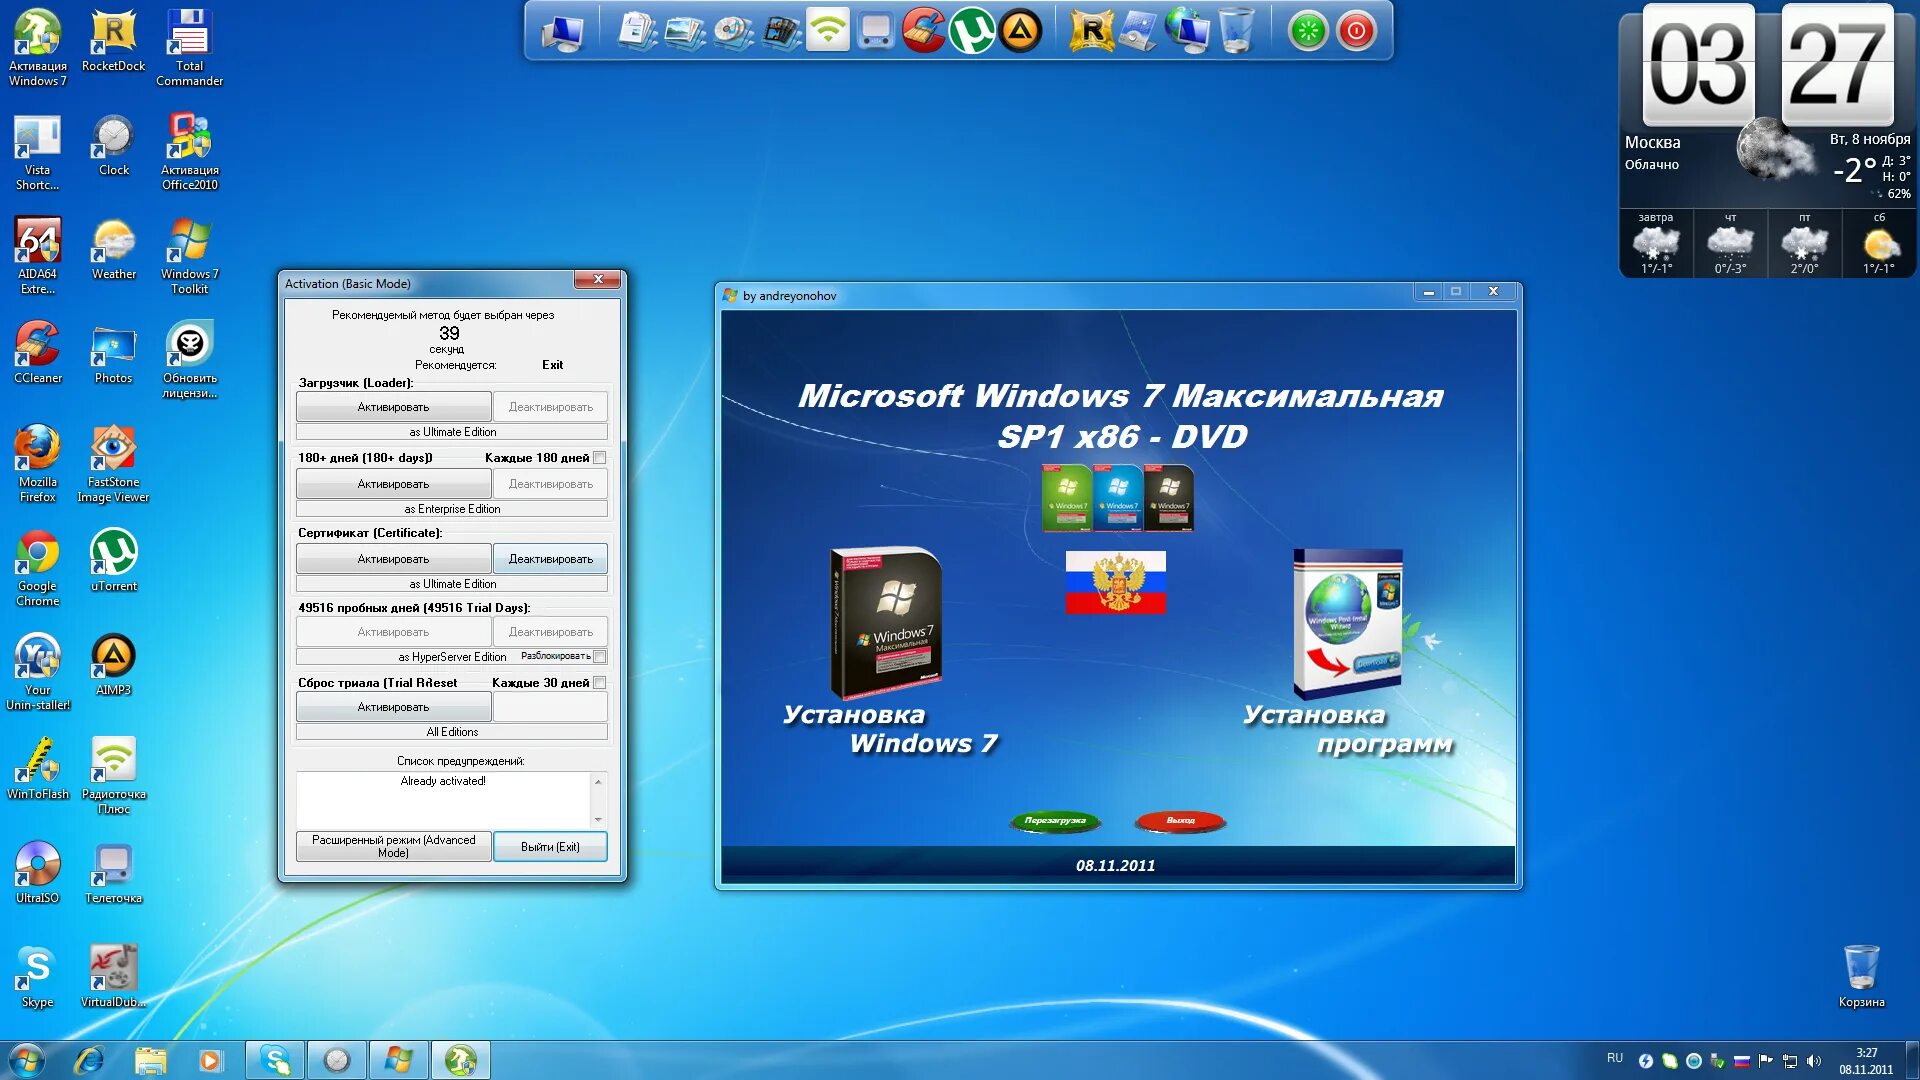Open the CCleaner icon in the top dock

pyautogui.click(x=923, y=30)
